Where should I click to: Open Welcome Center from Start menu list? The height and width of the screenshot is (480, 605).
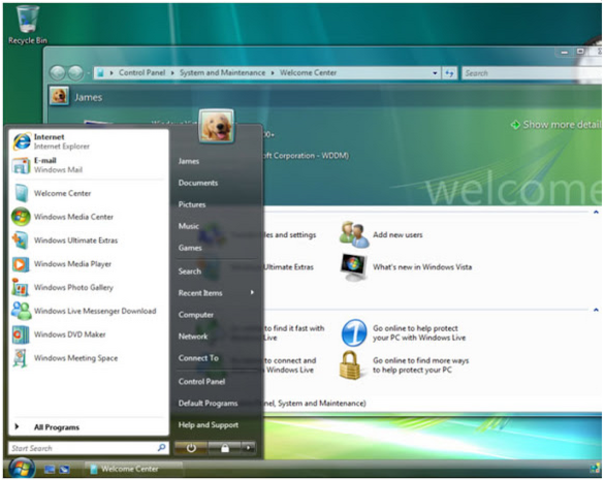[89, 193]
